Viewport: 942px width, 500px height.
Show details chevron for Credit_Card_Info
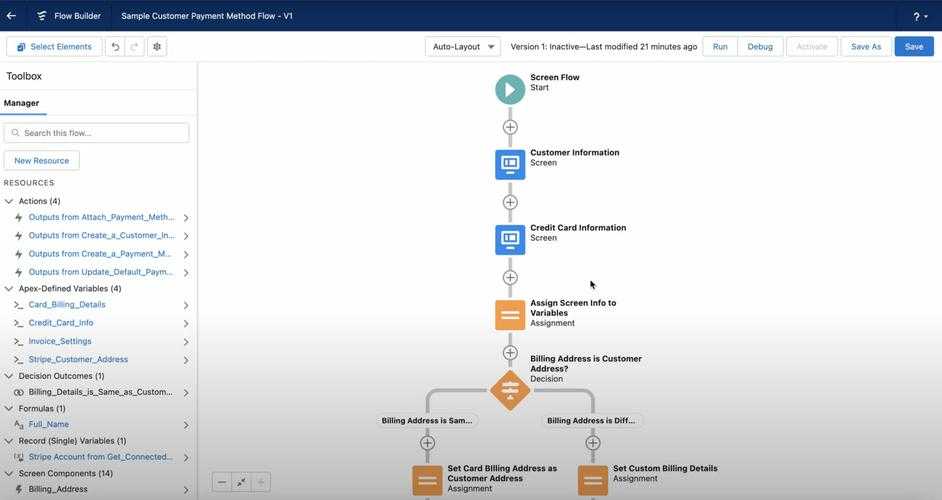coord(186,323)
